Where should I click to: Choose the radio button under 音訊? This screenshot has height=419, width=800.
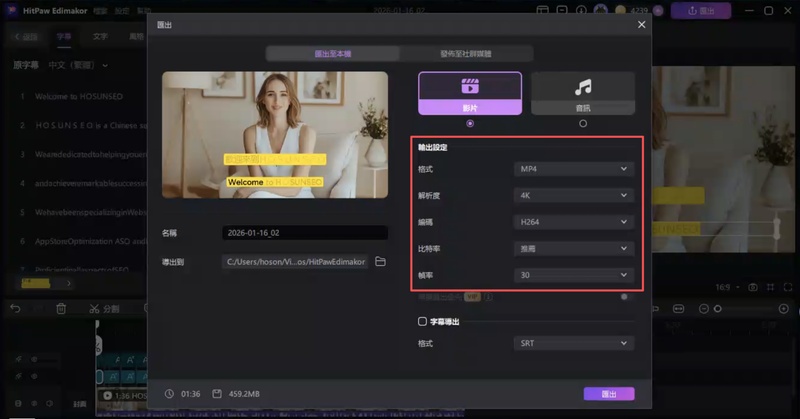(x=583, y=124)
